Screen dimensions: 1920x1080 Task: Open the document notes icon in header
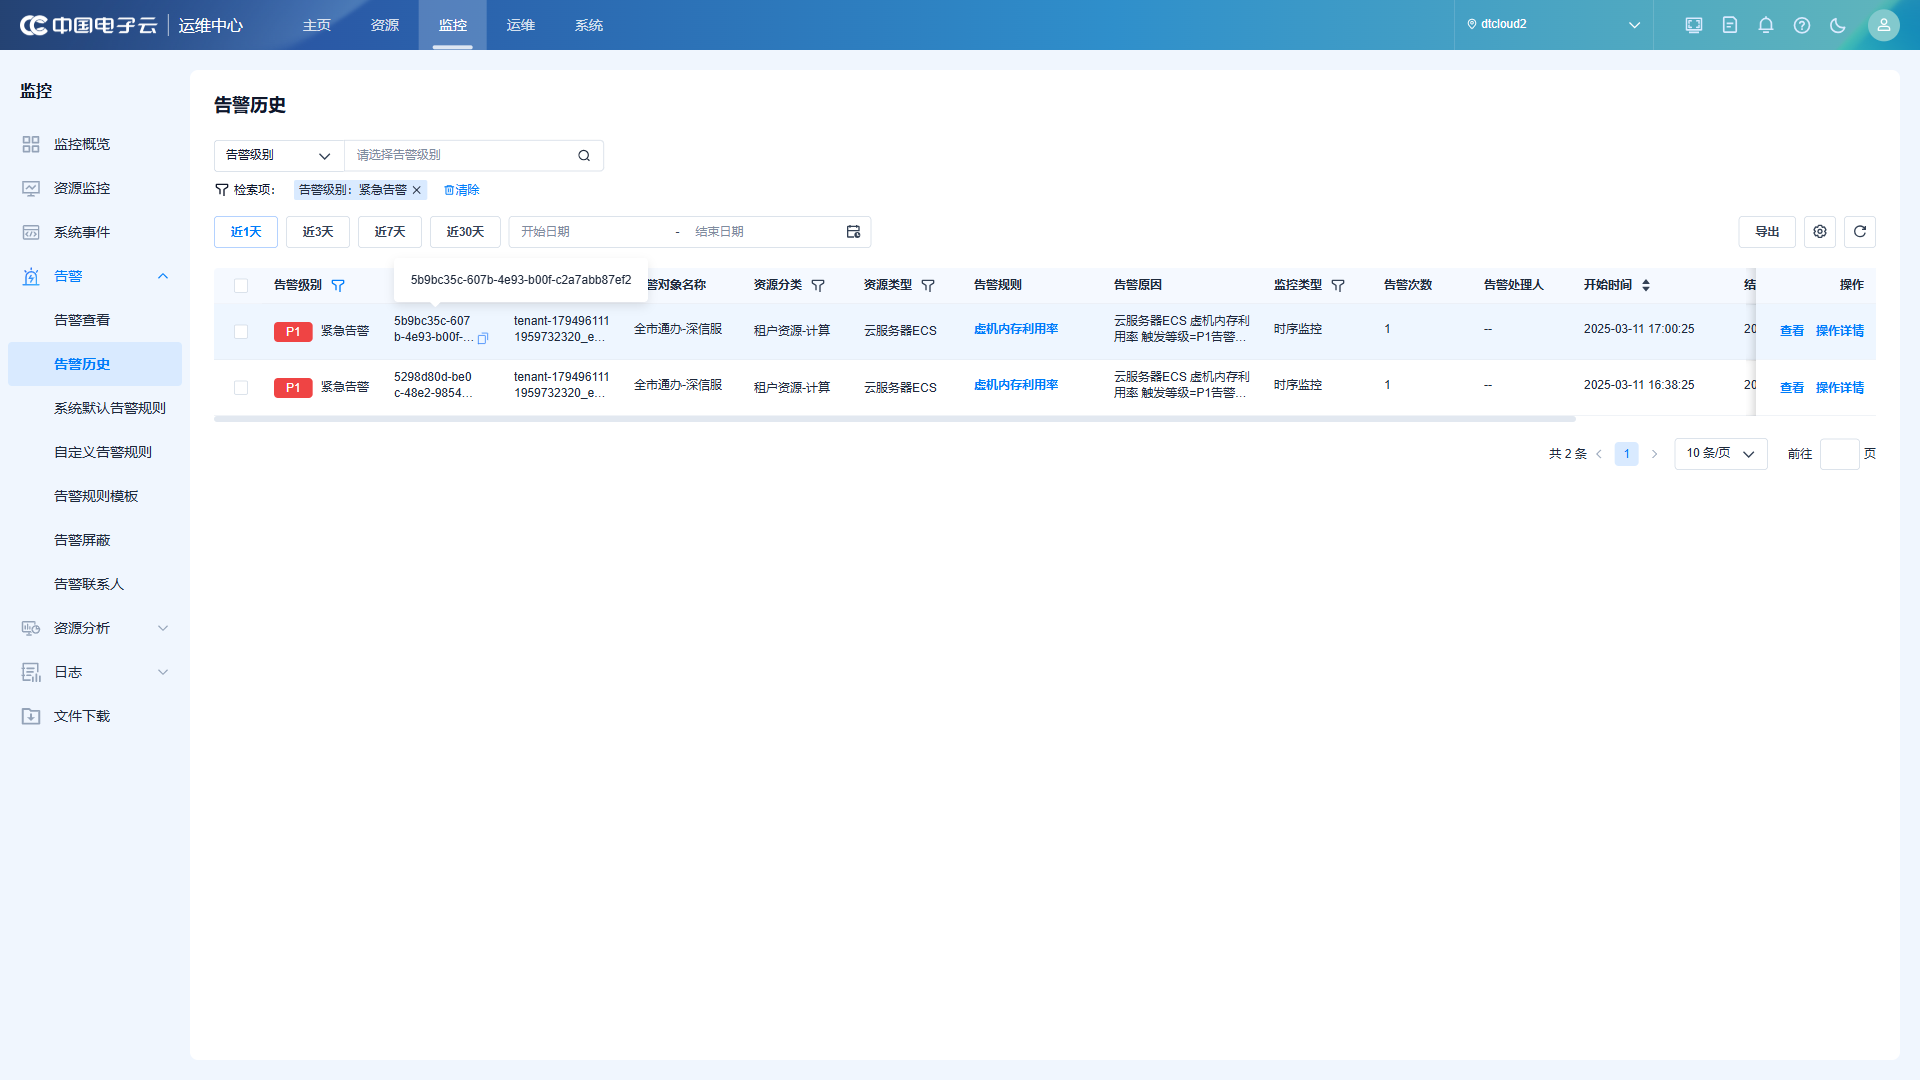click(x=1729, y=25)
